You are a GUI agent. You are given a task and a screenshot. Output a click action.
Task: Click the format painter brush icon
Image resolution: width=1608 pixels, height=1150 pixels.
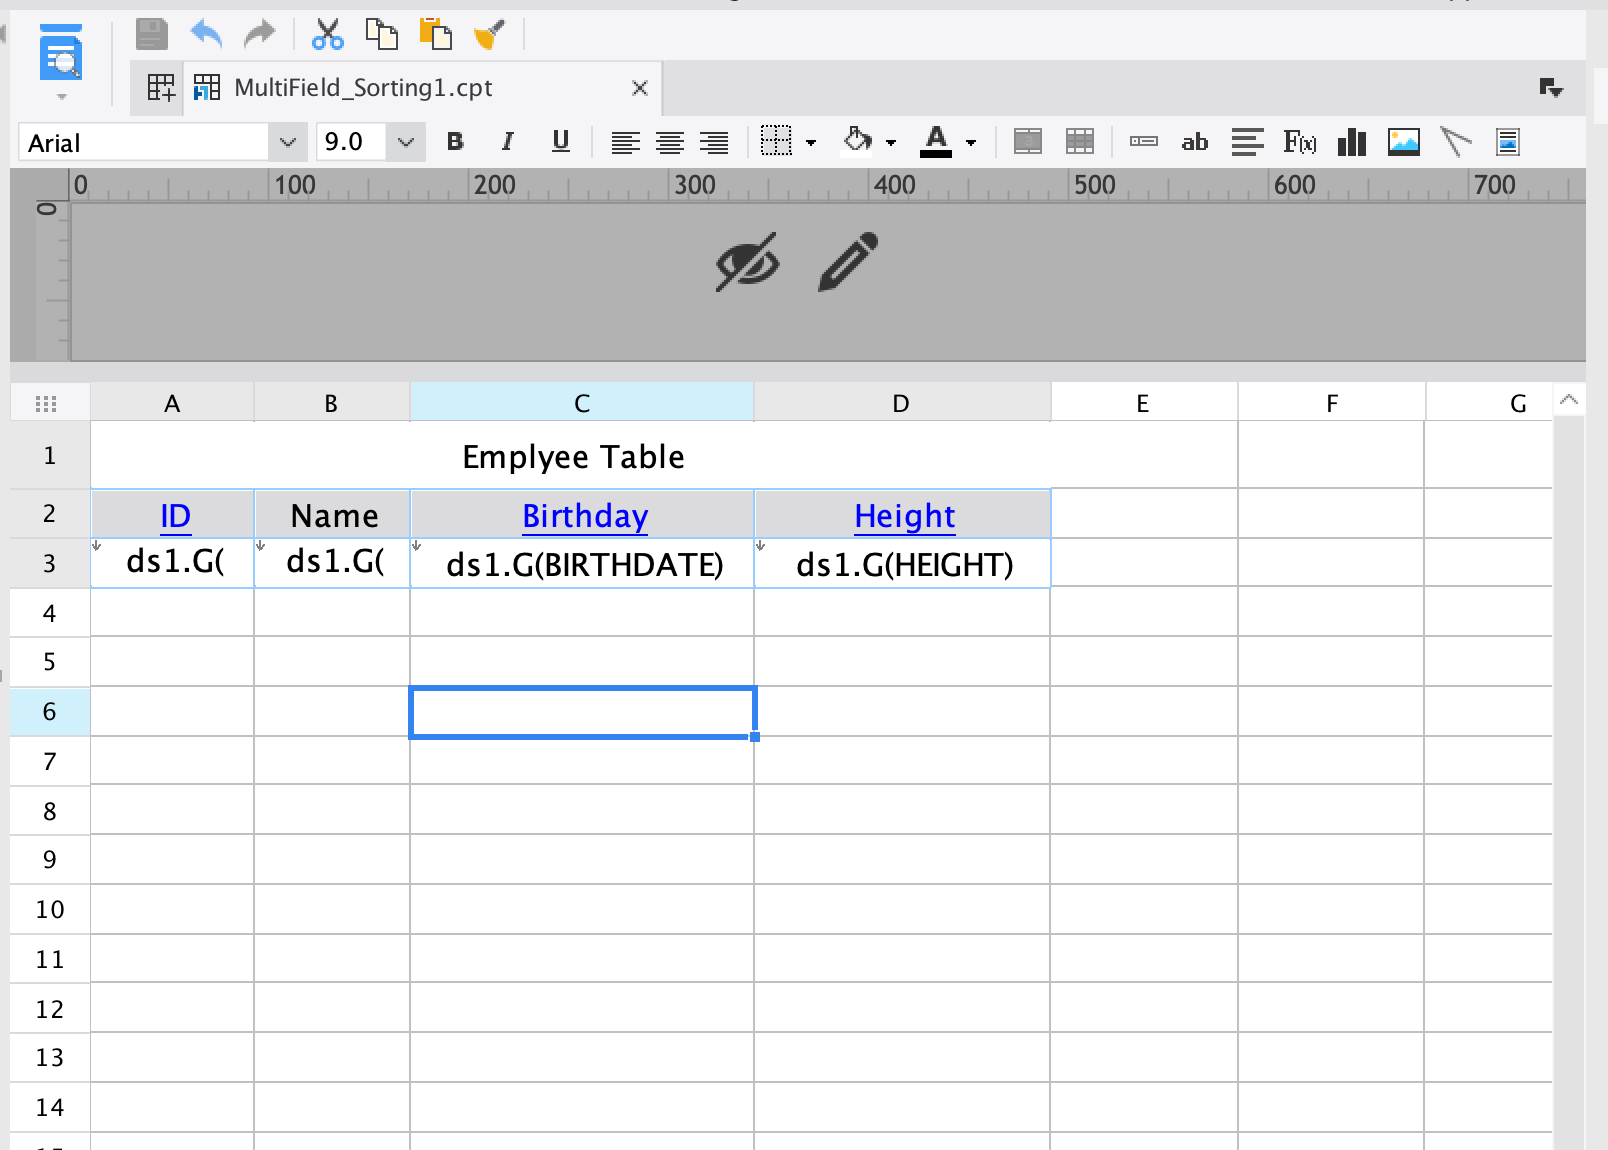[x=490, y=33]
